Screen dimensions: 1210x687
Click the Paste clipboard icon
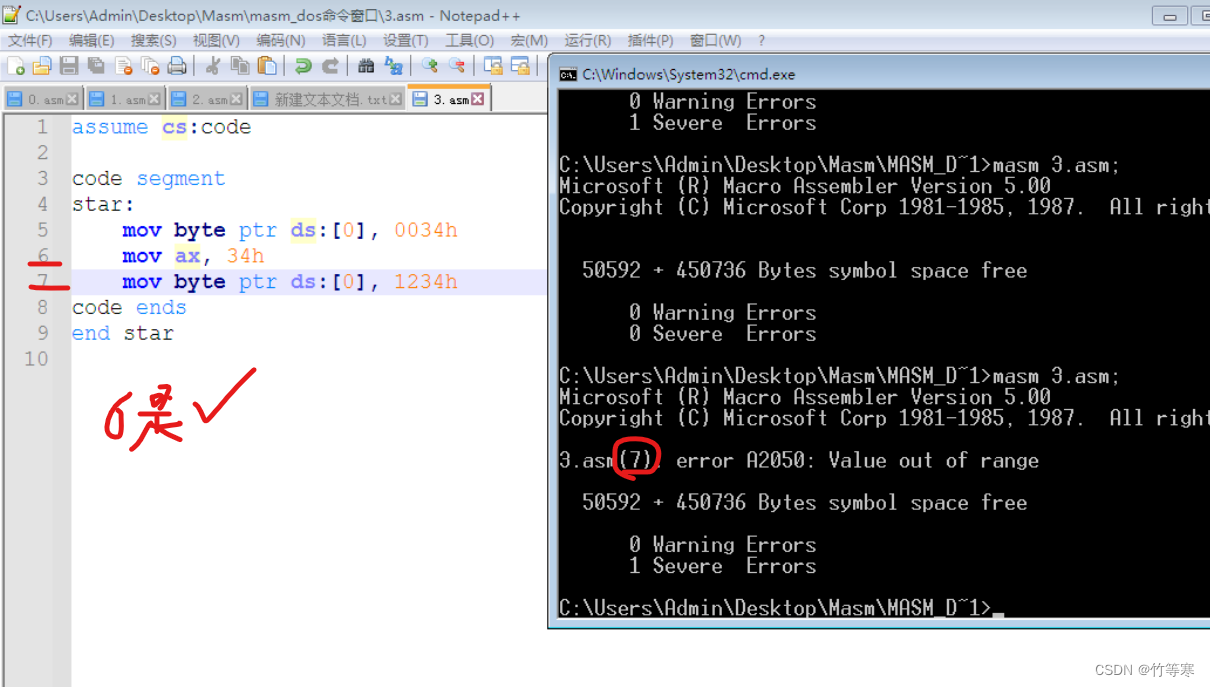267,66
